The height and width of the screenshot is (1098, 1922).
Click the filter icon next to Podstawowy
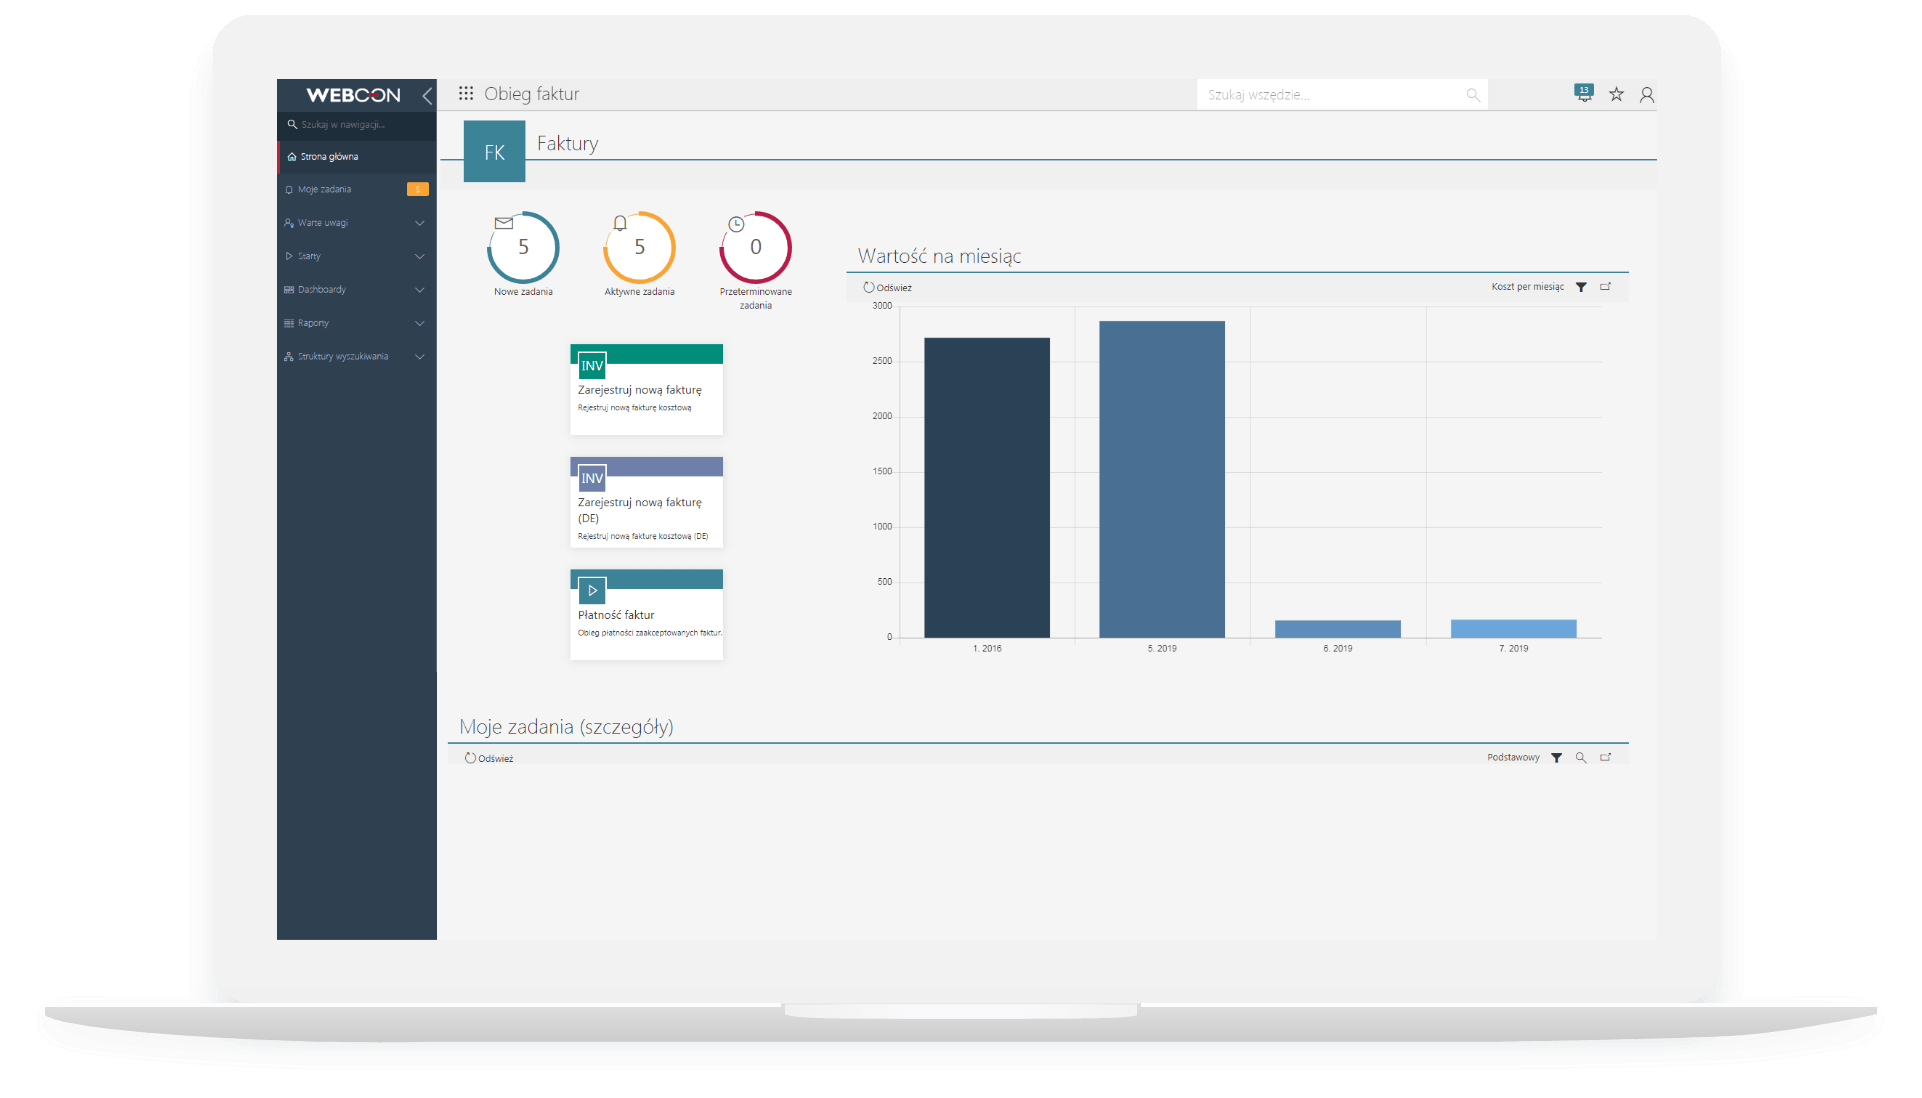1556,758
